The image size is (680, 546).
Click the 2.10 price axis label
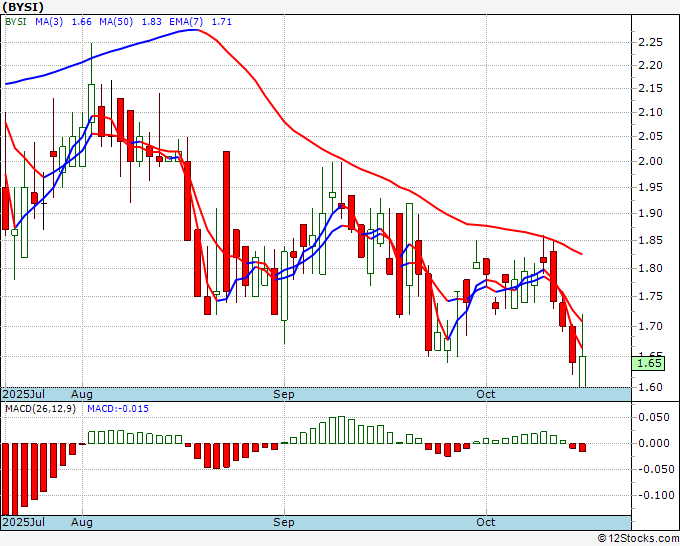click(651, 112)
